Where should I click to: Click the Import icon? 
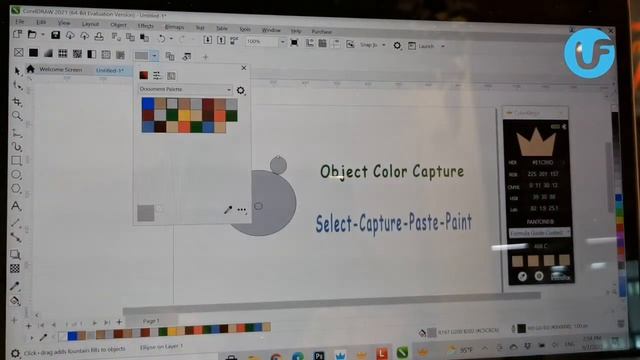(207, 40)
